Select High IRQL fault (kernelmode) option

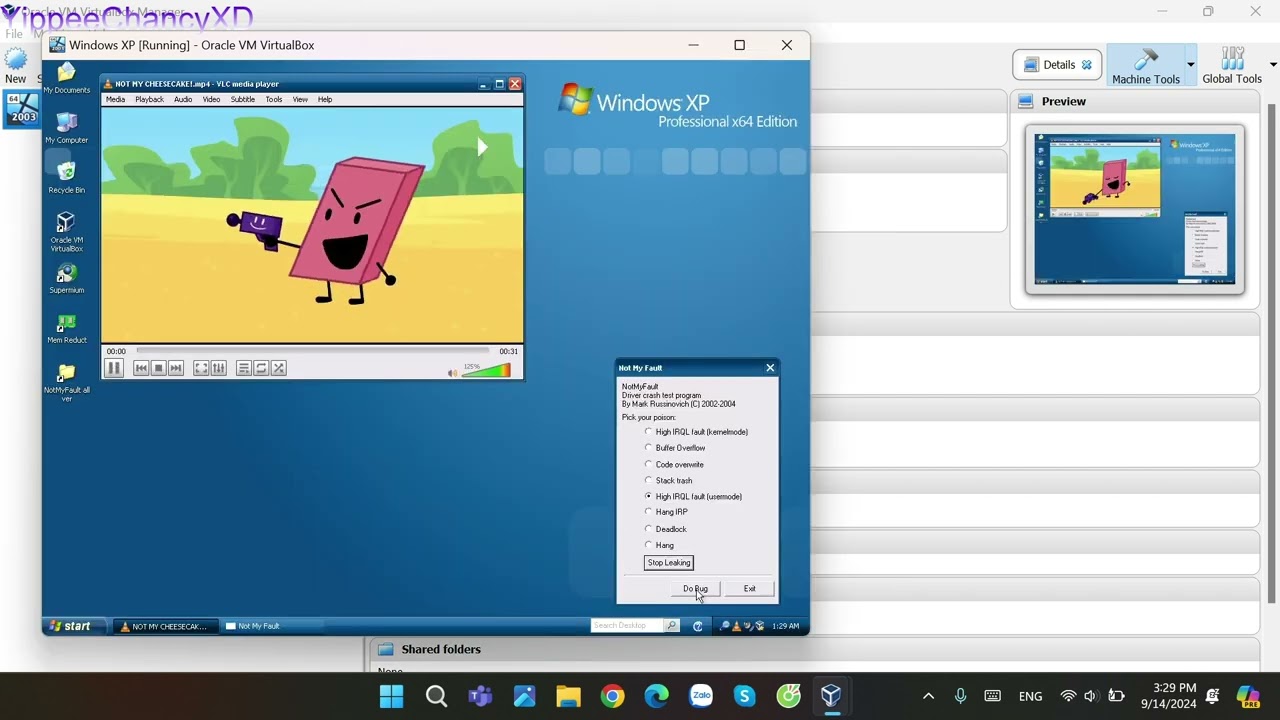[x=697, y=432]
